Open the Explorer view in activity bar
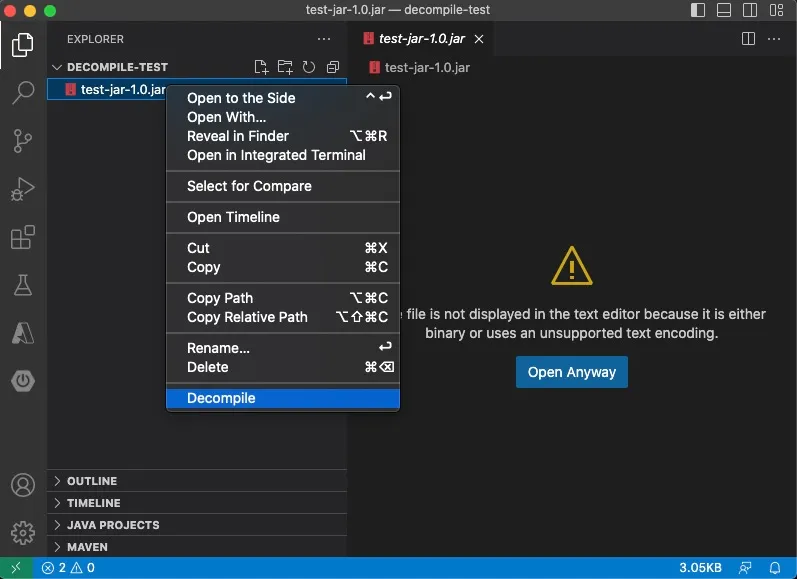 [x=23, y=45]
